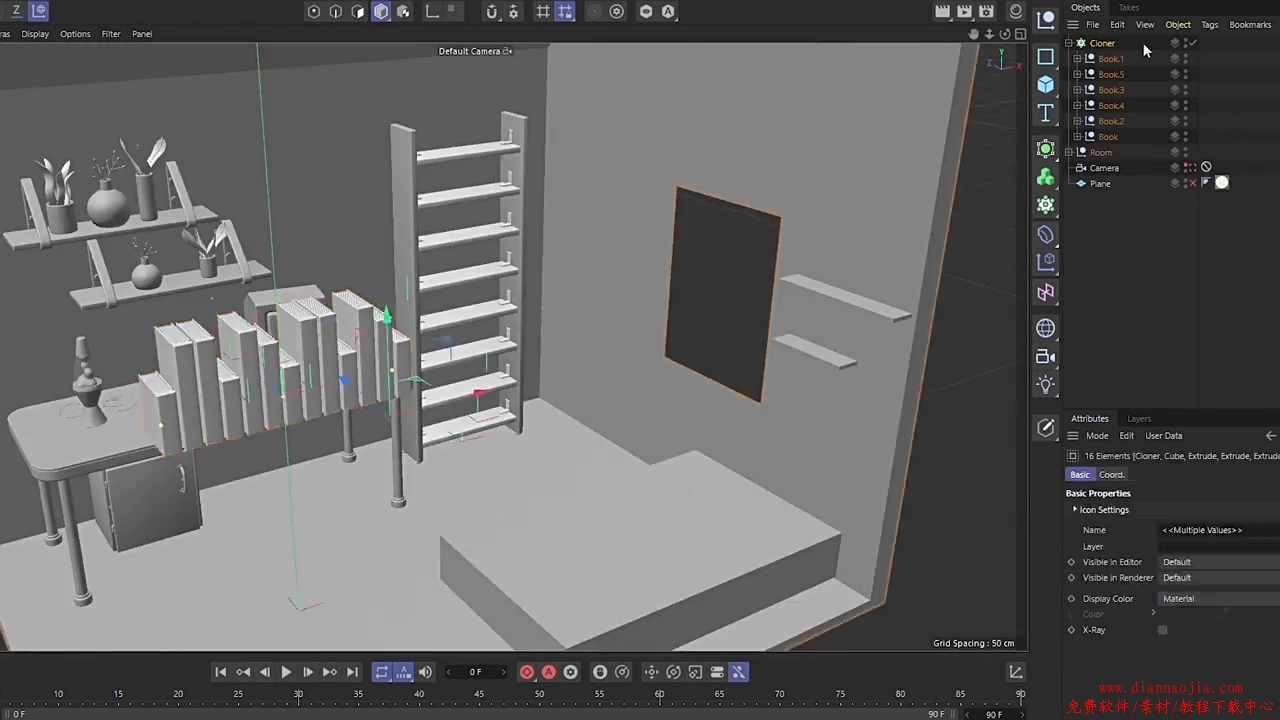Collapse the Cloner hierarchy
Image resolution: width=1280 pixels, height=720 pixels.
[1068, 43]
